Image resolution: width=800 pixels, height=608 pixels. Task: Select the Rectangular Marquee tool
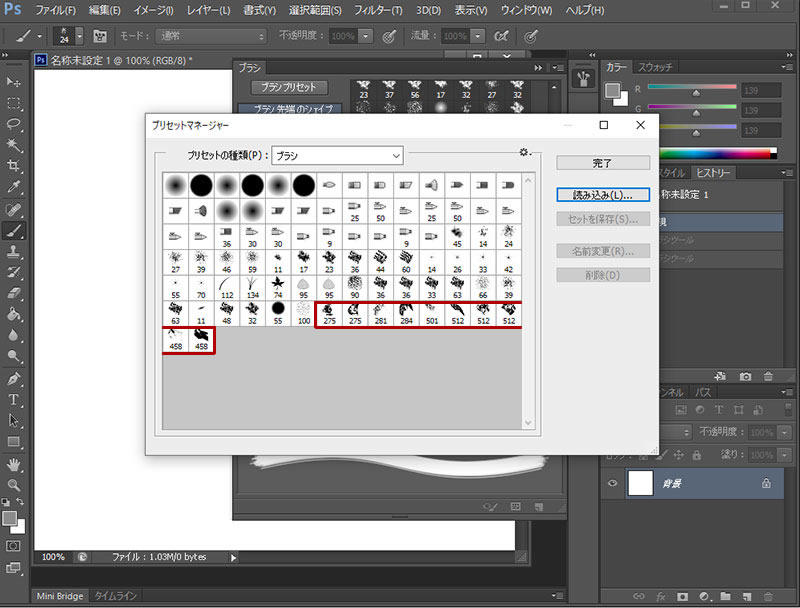(13, 103)
